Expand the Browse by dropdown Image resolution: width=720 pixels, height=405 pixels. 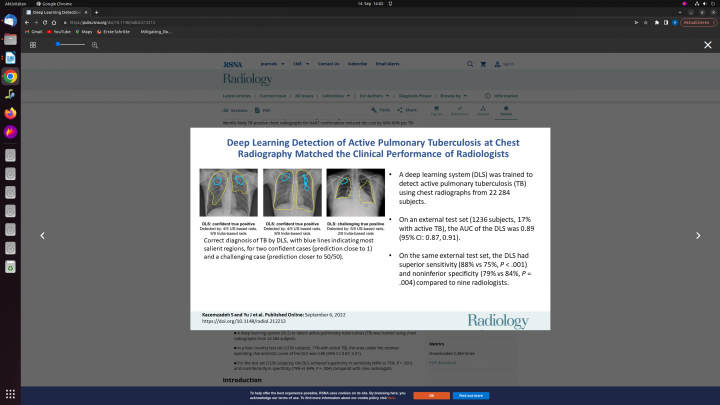click(454, 96)
